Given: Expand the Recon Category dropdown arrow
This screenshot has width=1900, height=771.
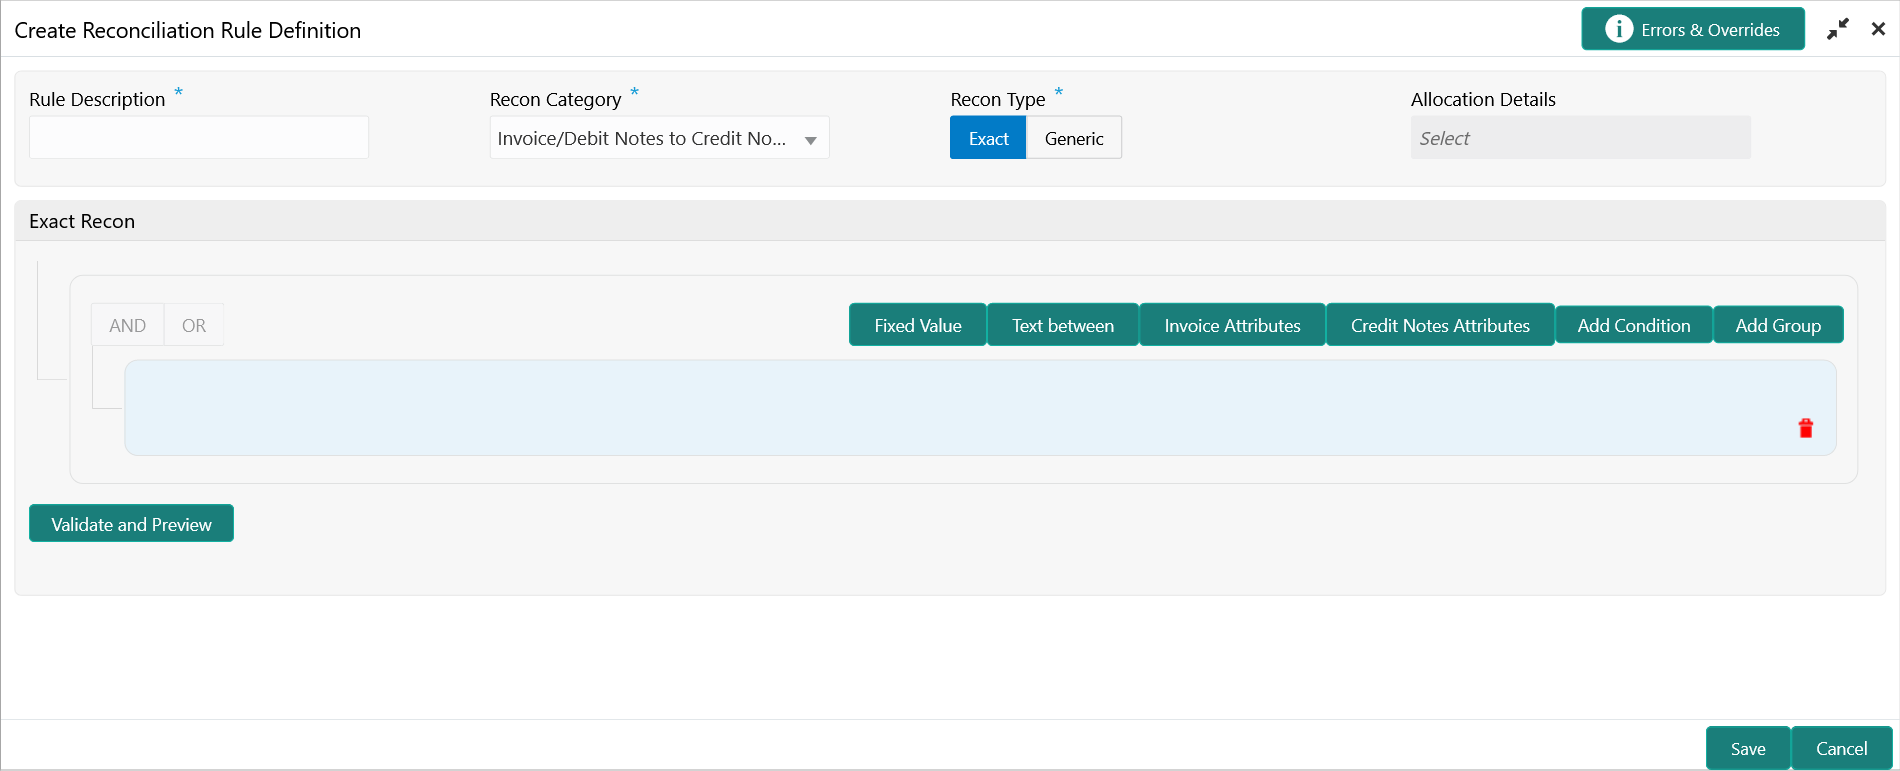Looking at the screenshot, I should click(x=810, y=140).
